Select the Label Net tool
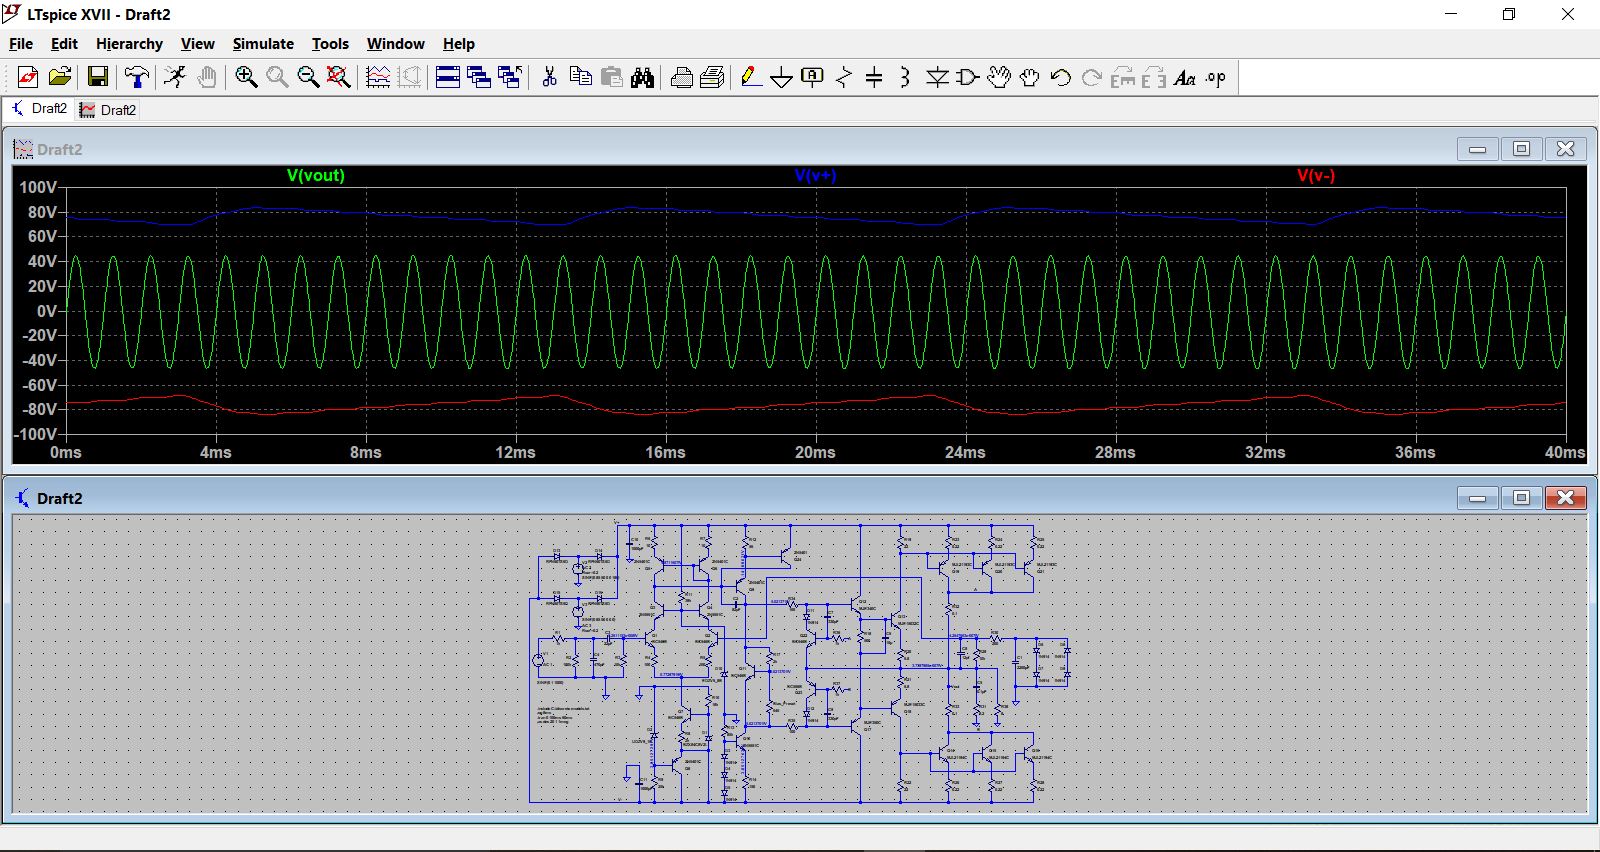Screen dimensions: 1600x852 click(813, 77)
